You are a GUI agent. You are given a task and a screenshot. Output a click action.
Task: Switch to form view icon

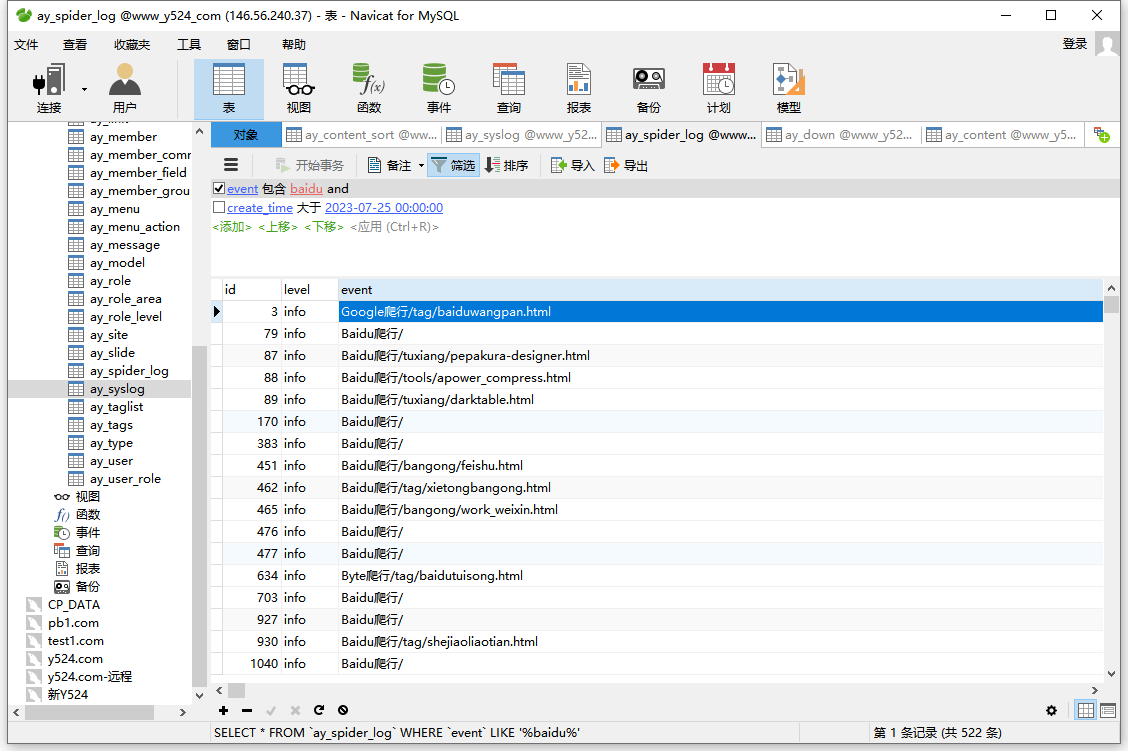click(x=1108, y=711)
